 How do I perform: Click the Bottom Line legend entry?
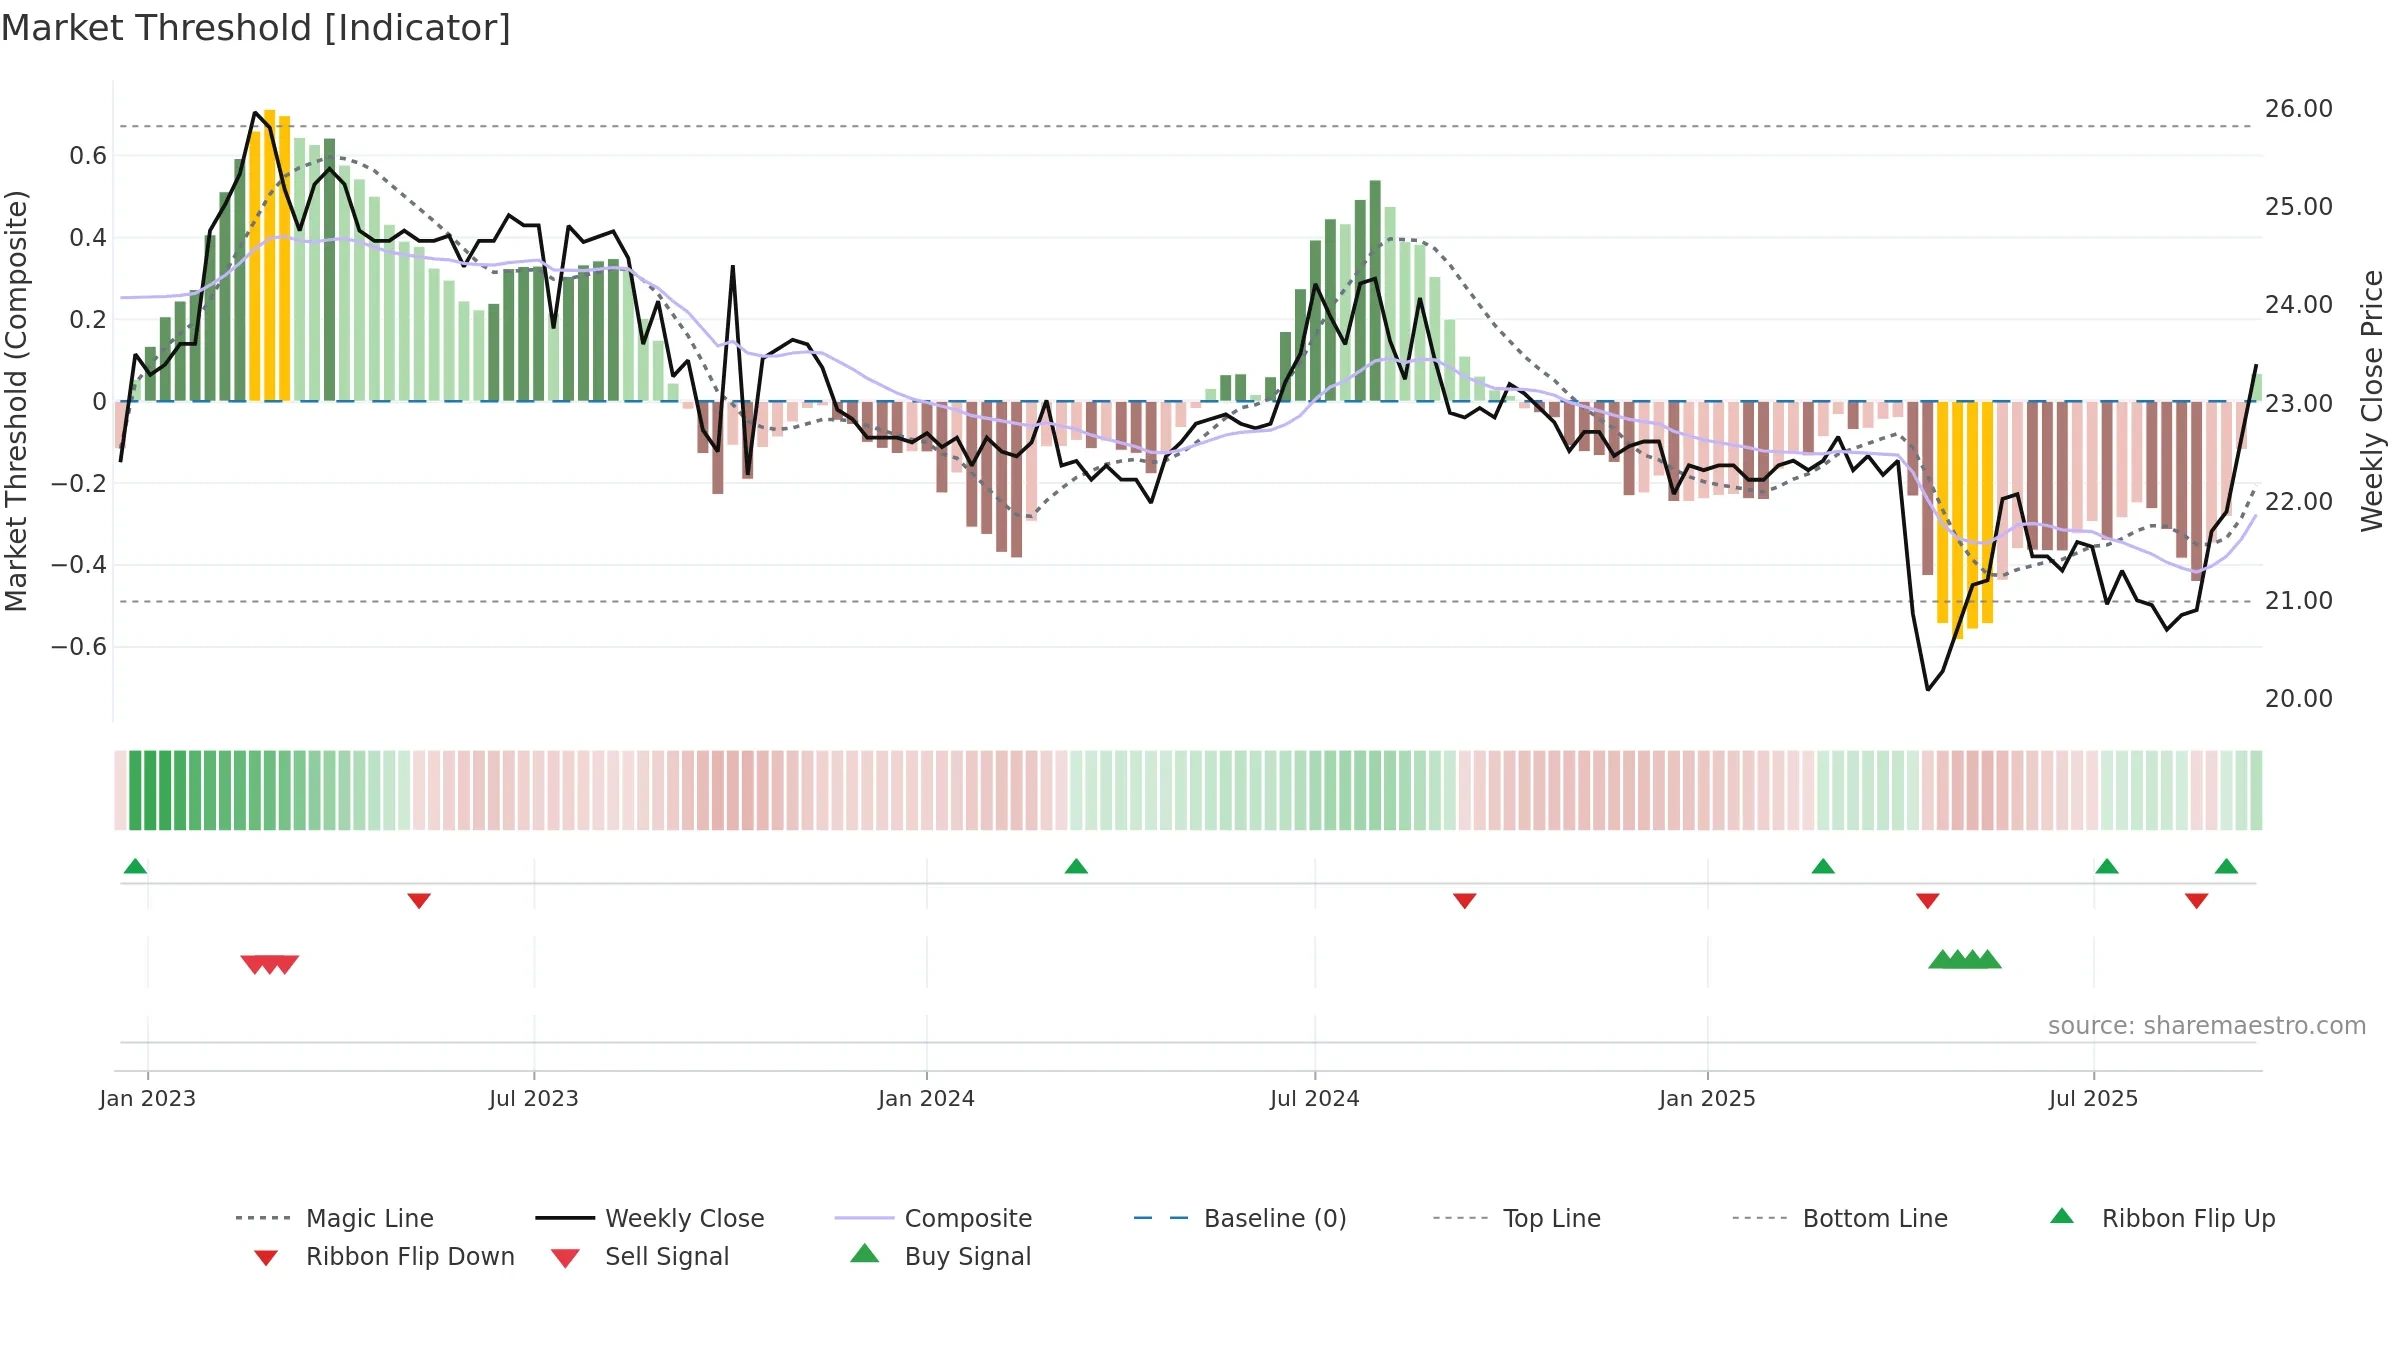[x=1840, y=1218]
